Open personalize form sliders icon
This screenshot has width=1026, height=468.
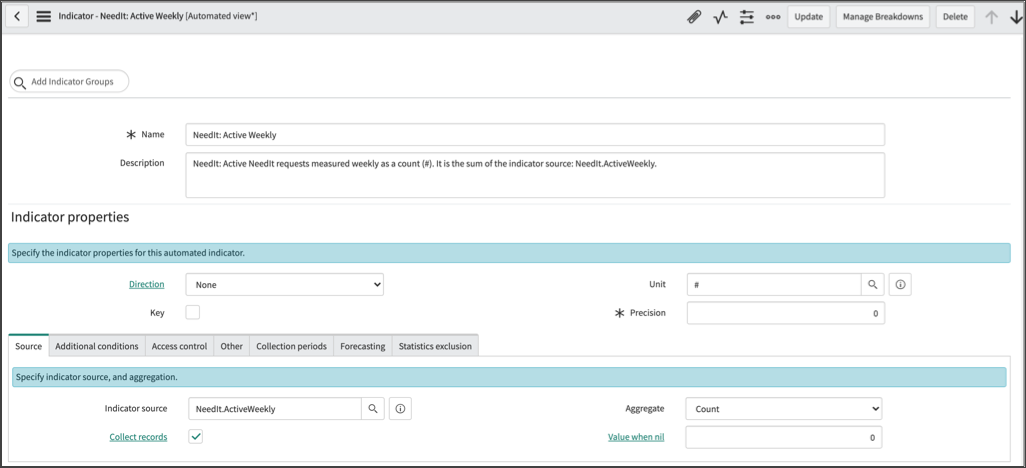pyautogui.click(x=747, y=17)
